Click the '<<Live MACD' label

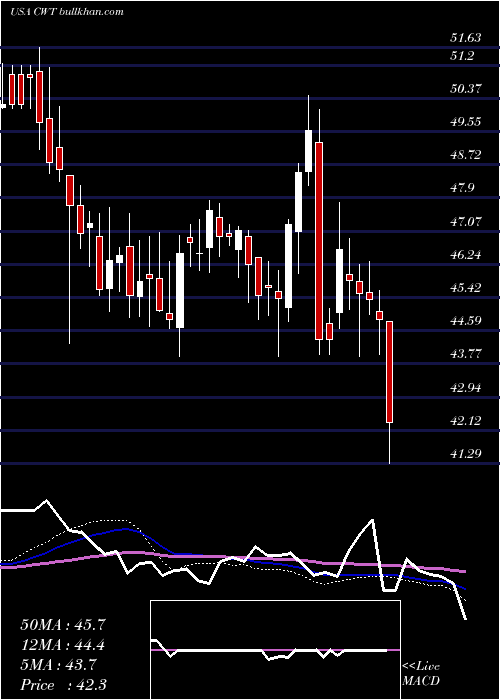[x=421, y=674]
